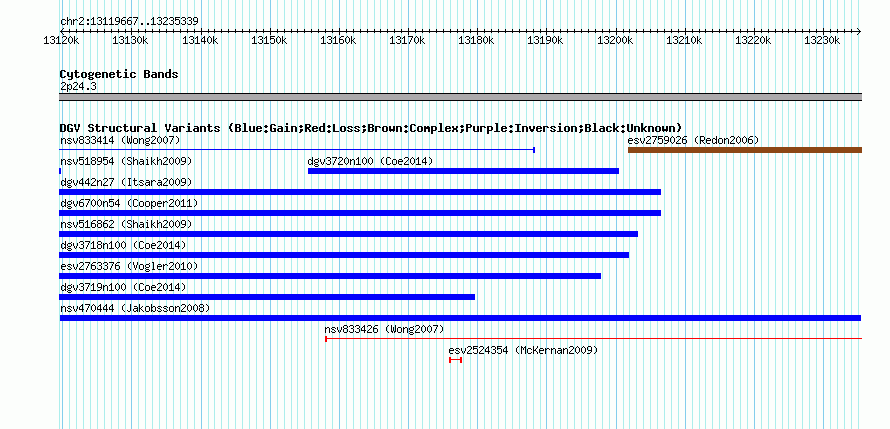The image size is (890, 429).
Task: Open the esv2759026 (Redon2006) label
Action: tap(693, 140)
